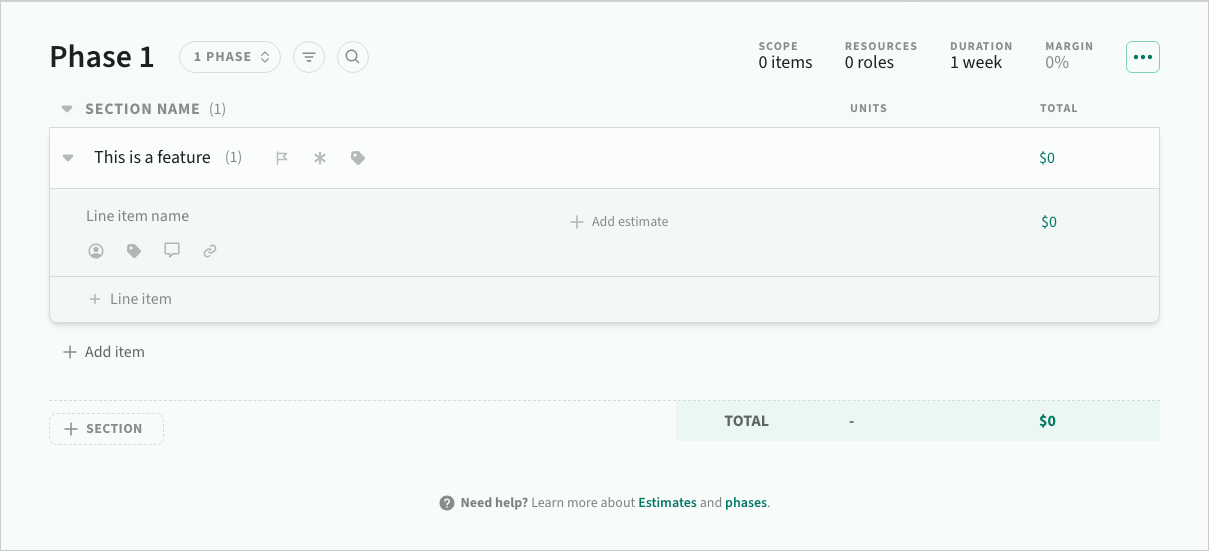Click the asterisk icon on the feature row
Screen dimensions: 1209x551
(x=320, y=158)
